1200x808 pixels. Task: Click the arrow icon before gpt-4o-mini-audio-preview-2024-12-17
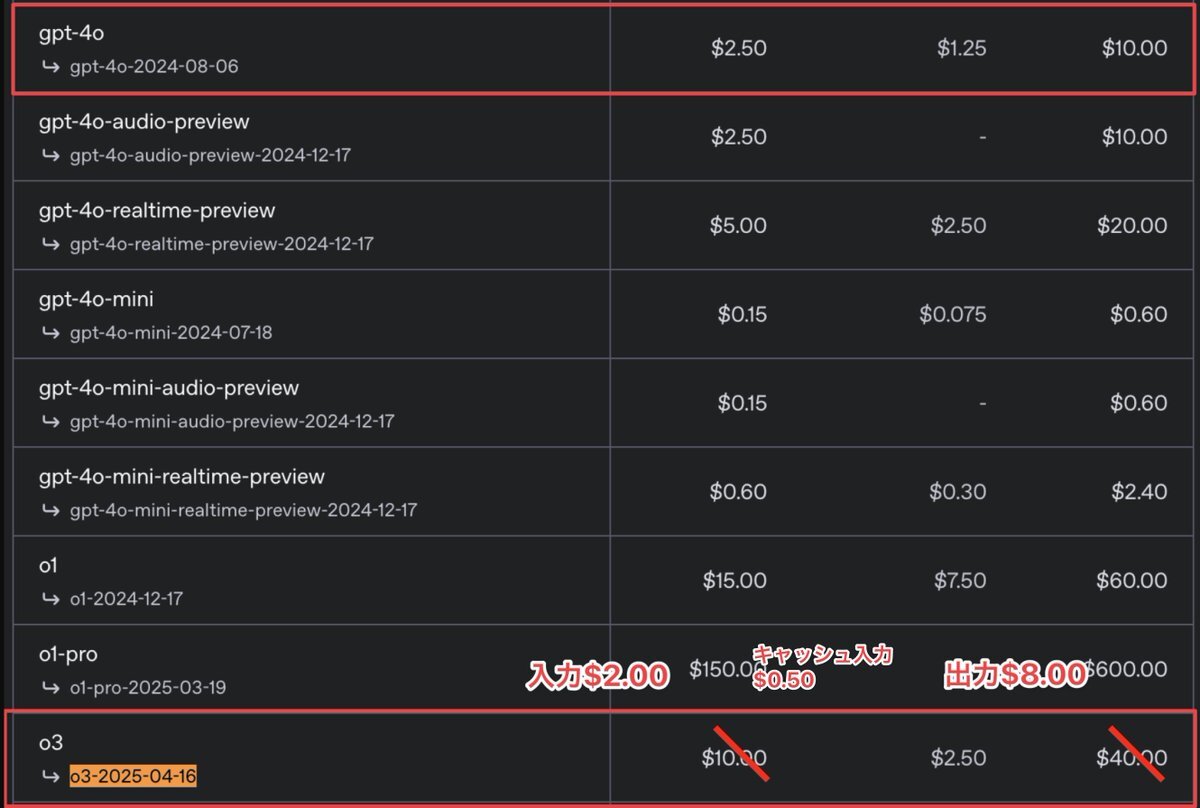pos(51,422)
